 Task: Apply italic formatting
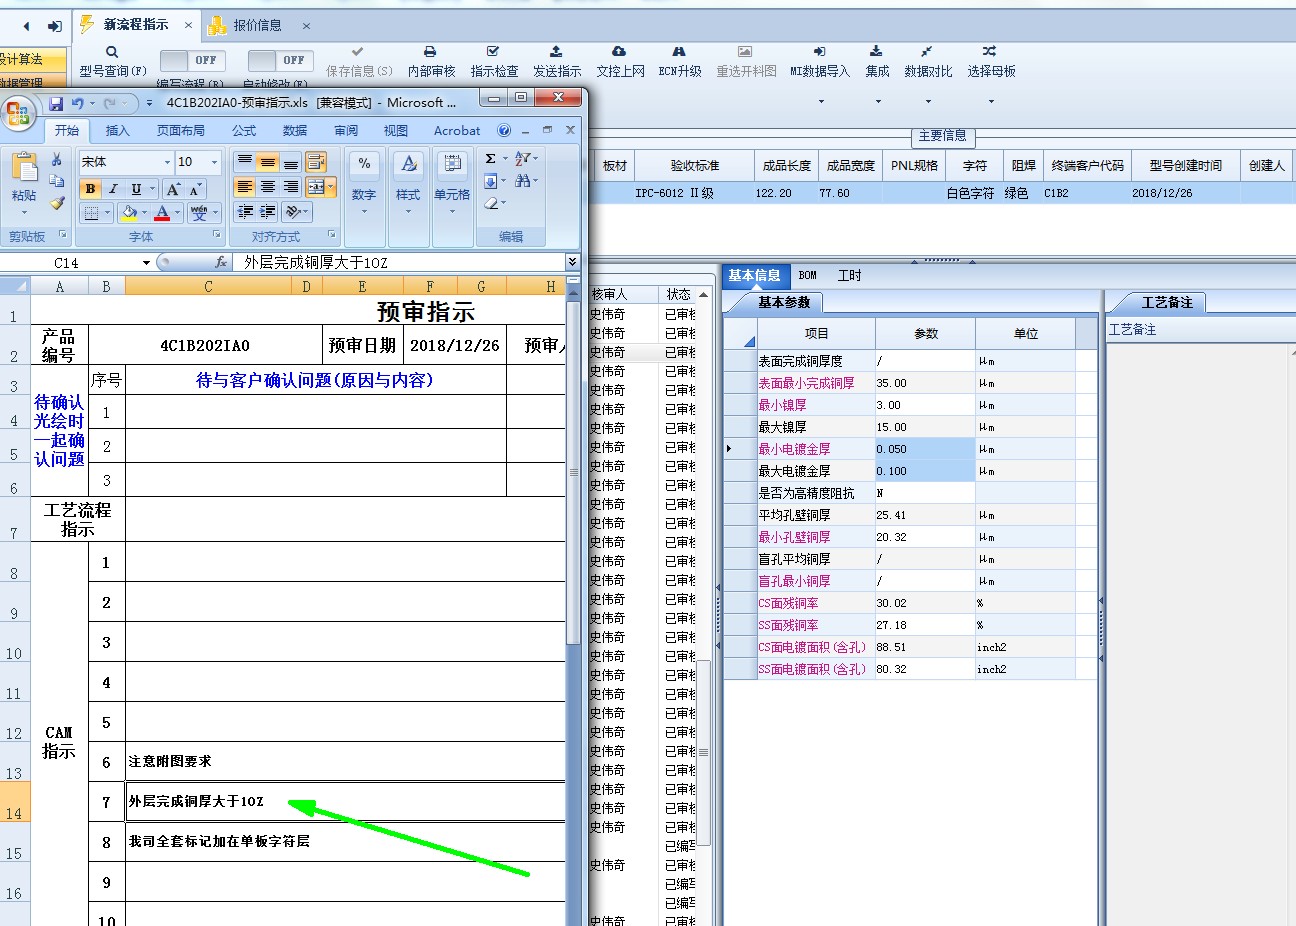(x=113, y=189)
